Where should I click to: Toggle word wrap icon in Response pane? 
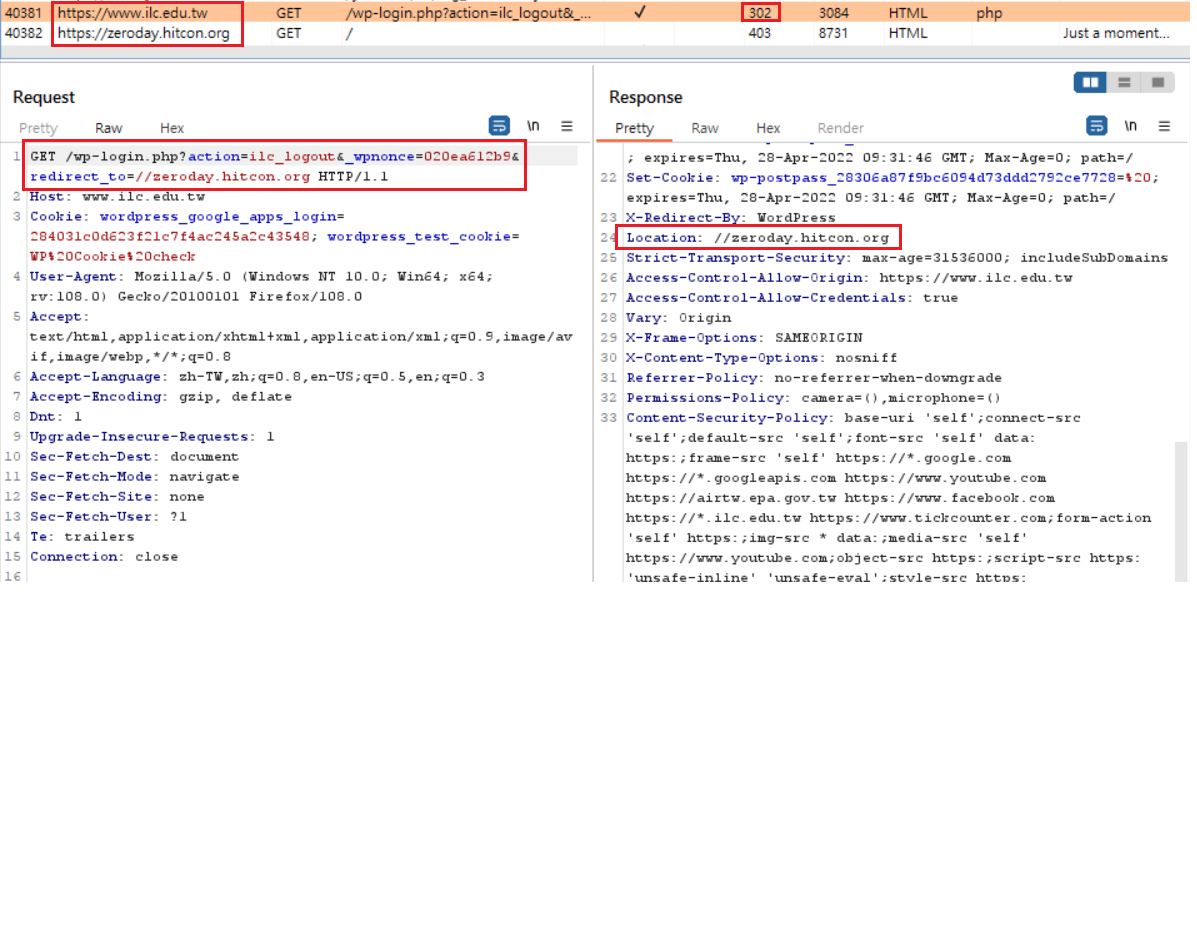(1096, 126)
